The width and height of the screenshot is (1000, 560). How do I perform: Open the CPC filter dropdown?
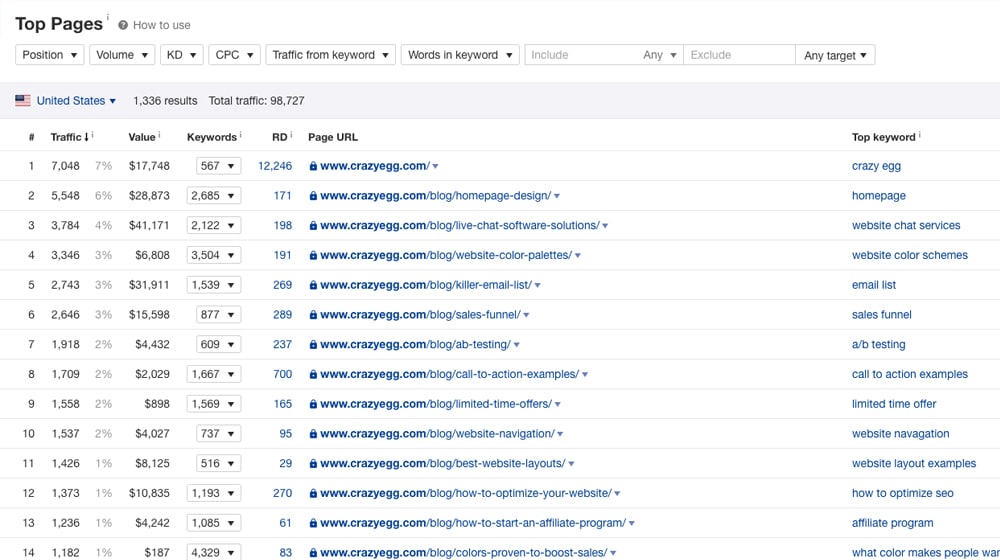click(234, 55)
